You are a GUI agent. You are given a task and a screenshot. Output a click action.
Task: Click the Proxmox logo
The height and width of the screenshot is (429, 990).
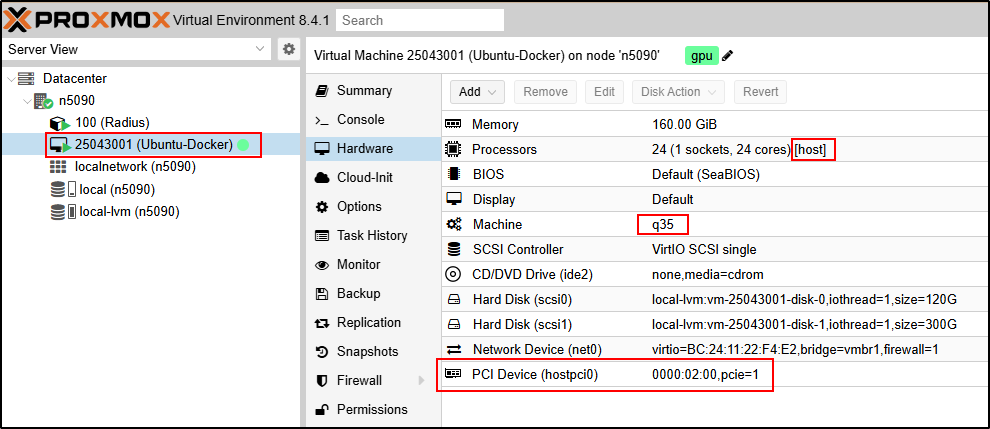tap(87, 20)
